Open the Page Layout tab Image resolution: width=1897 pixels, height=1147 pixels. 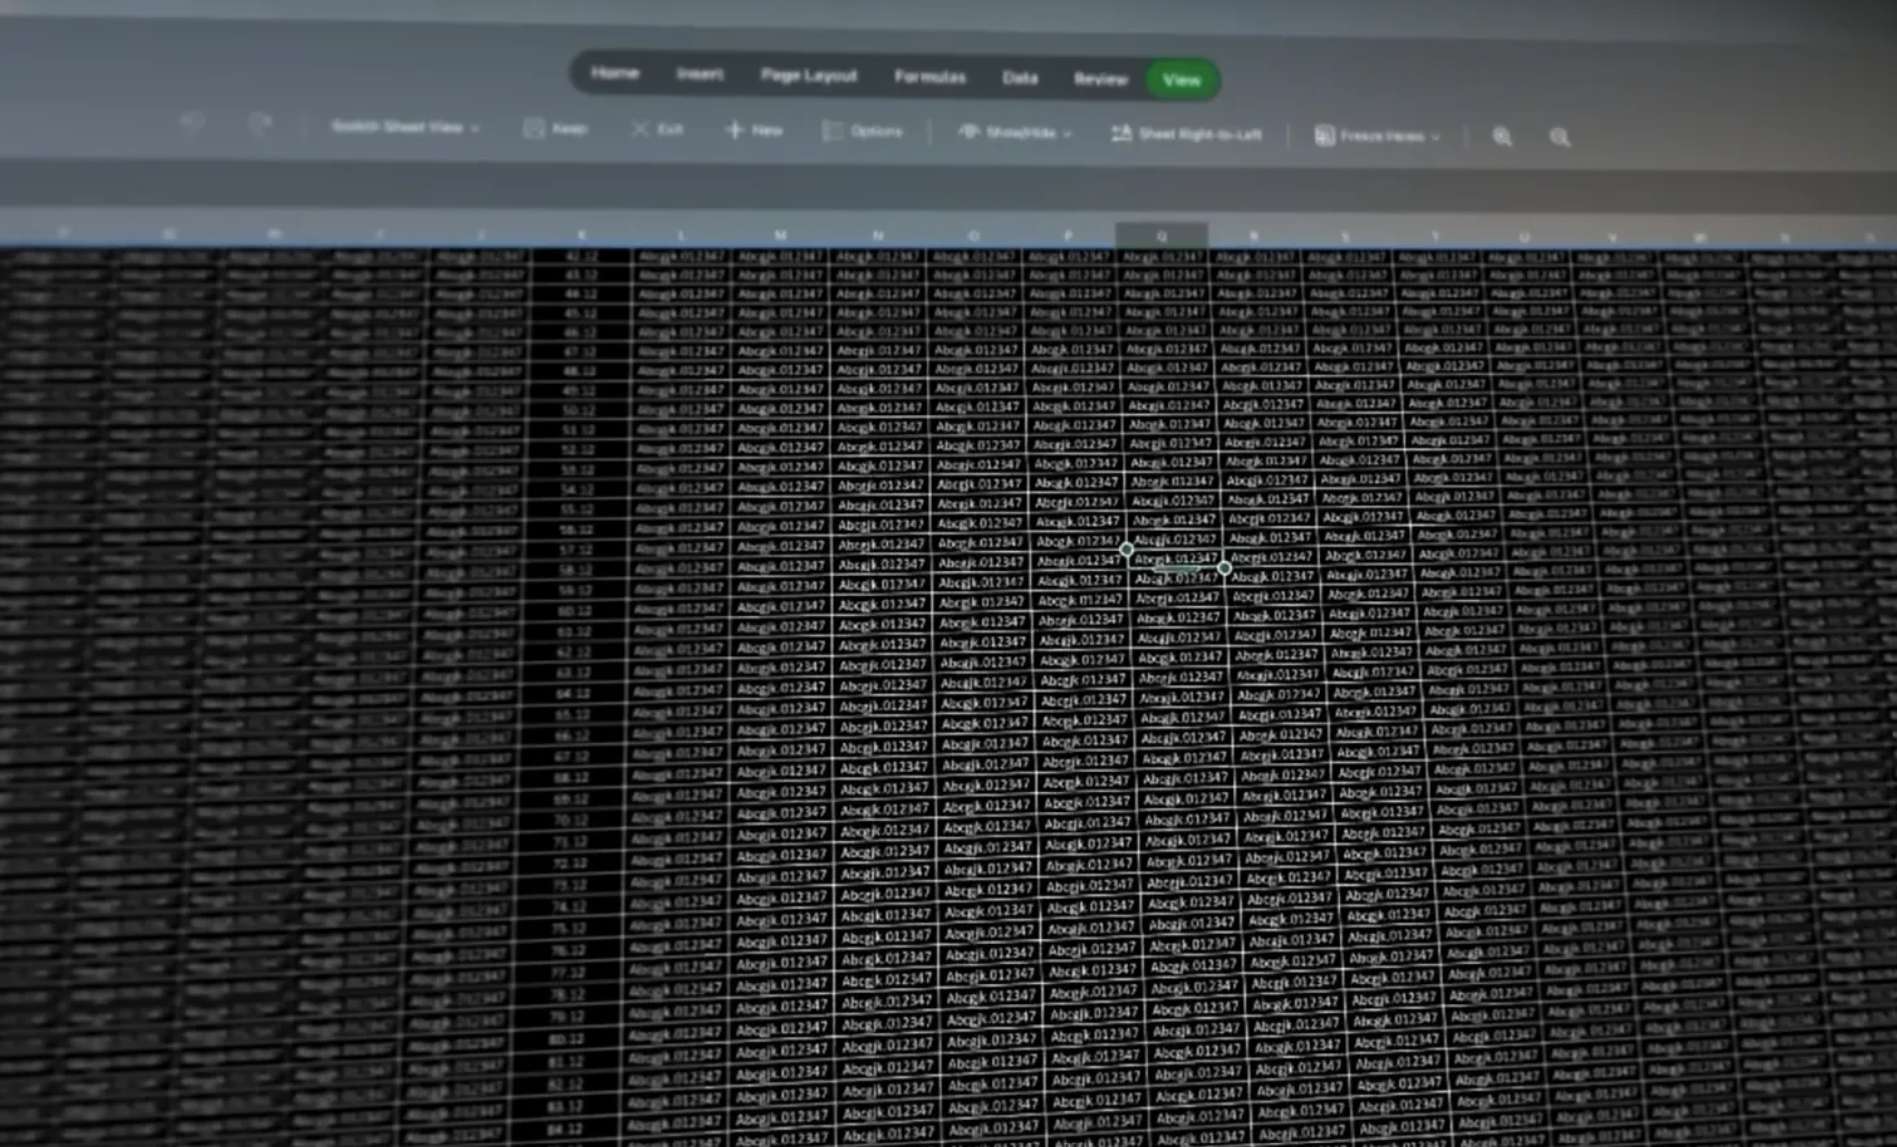pos(808,75)
